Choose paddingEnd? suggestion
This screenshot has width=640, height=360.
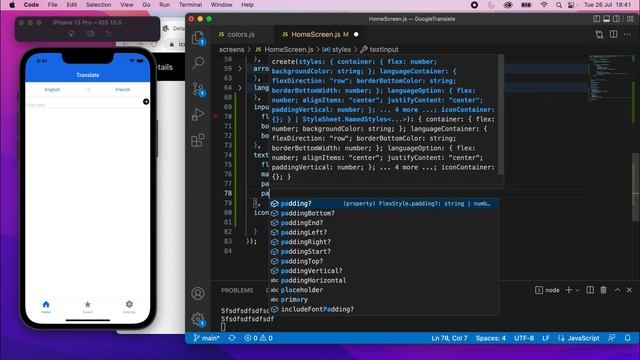coord(384,222)
